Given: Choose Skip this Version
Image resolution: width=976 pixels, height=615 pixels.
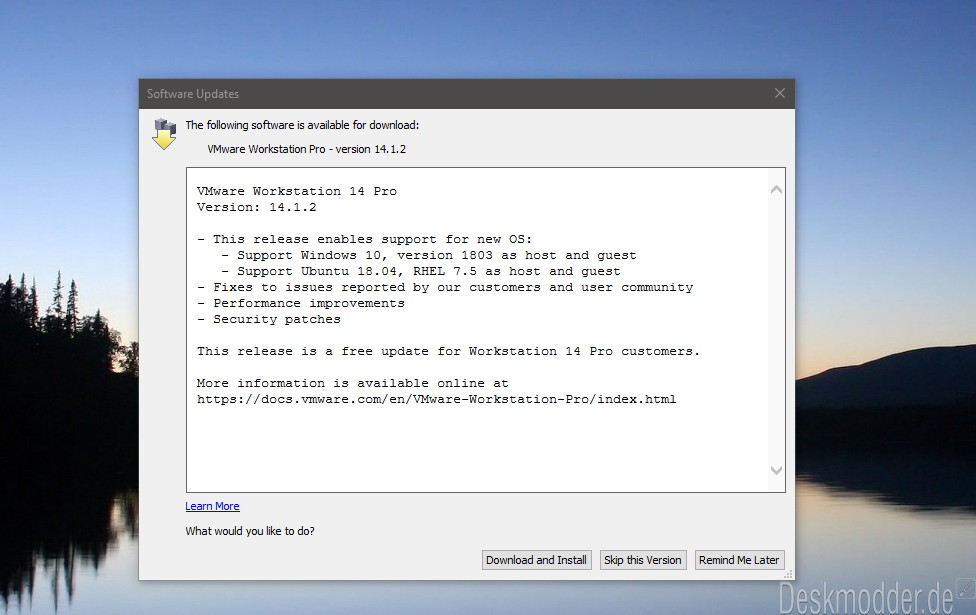Looking at the screenshot, I should (642, 560).
